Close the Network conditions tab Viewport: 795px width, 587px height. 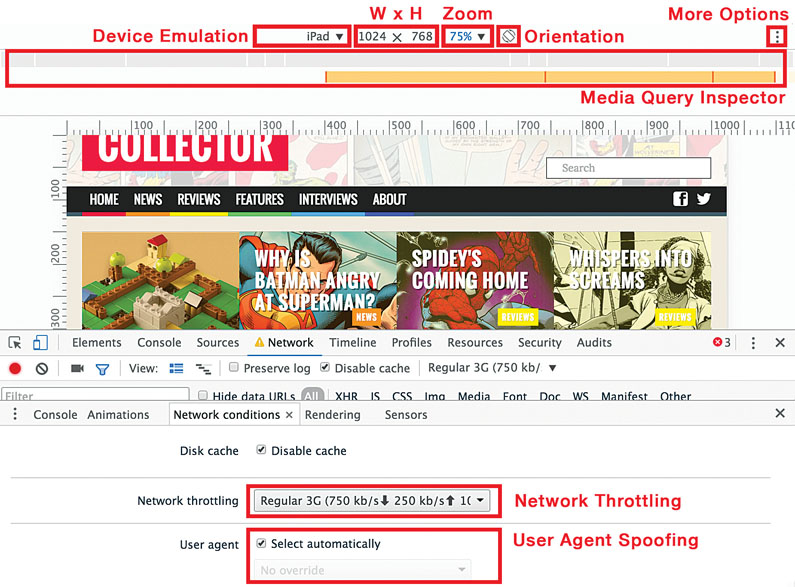pyautogui.click(x=289, y=415)
